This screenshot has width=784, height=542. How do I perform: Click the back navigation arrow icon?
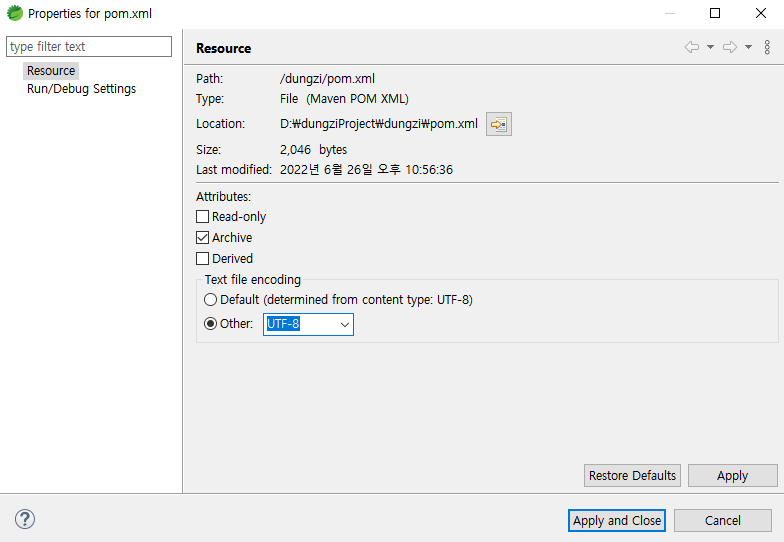pos(692,47)
